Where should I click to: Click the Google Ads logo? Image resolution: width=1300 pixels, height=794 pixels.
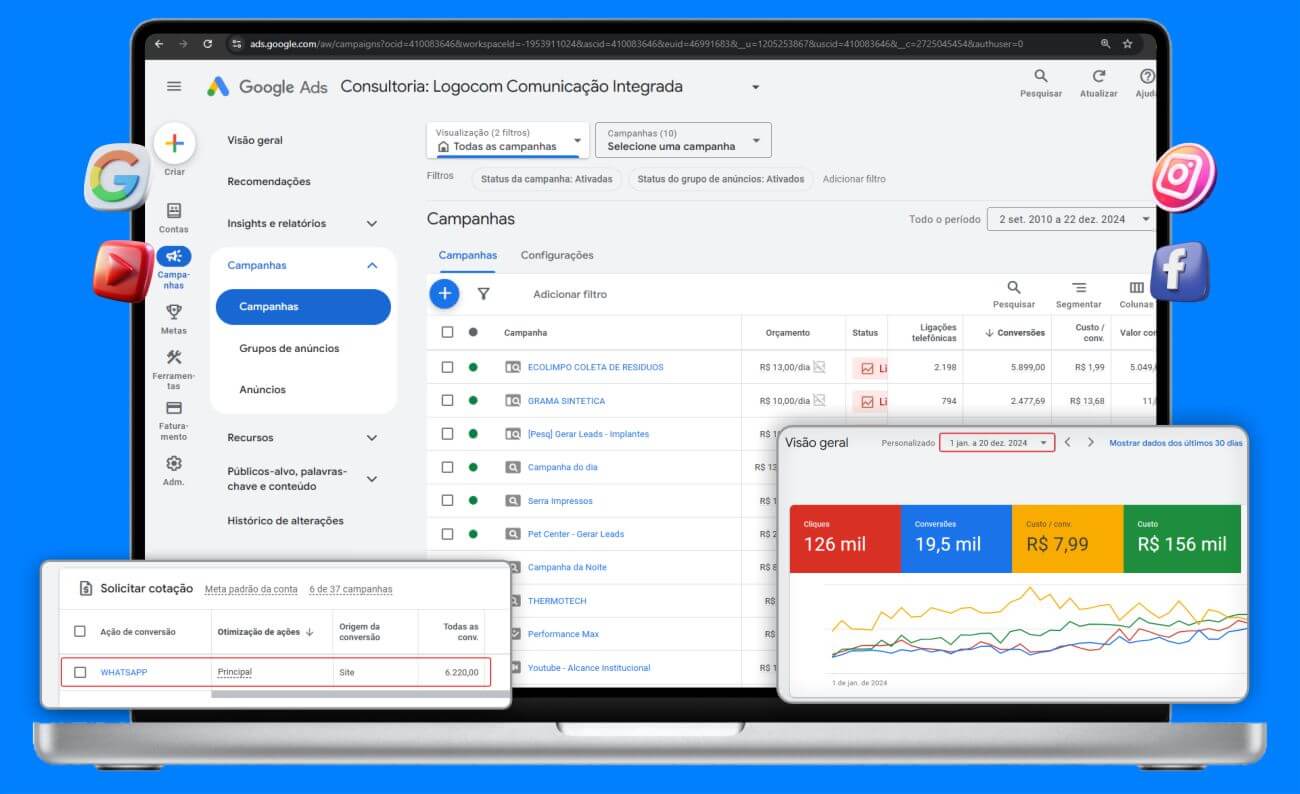click(x=267, y=87)
